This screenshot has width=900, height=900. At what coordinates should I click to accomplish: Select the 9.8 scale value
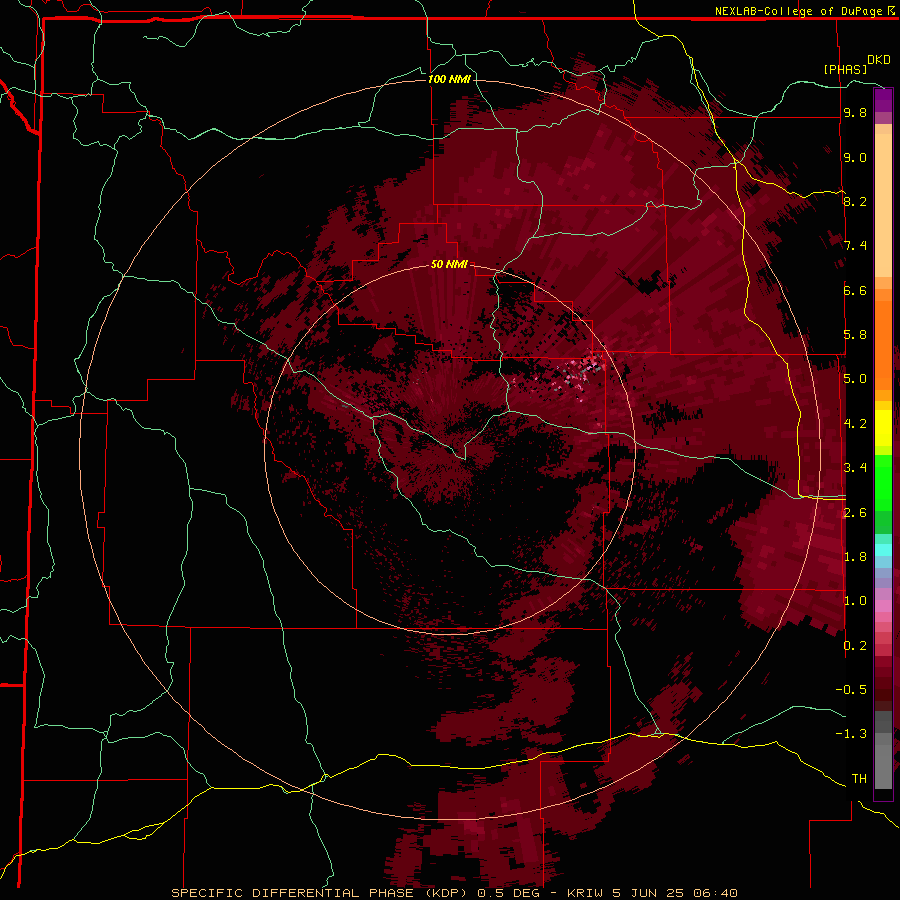point(855,112)
